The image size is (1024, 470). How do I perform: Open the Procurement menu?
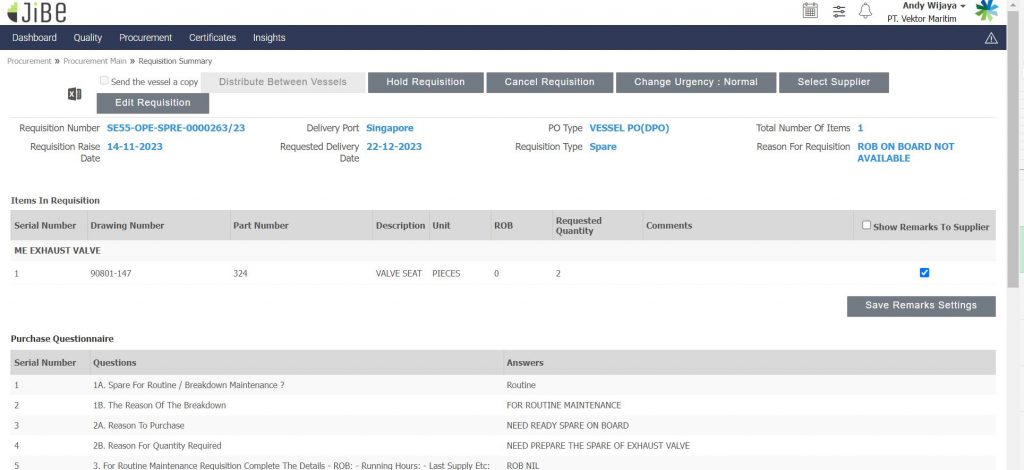pyautogui.click(x=145, y=38)
